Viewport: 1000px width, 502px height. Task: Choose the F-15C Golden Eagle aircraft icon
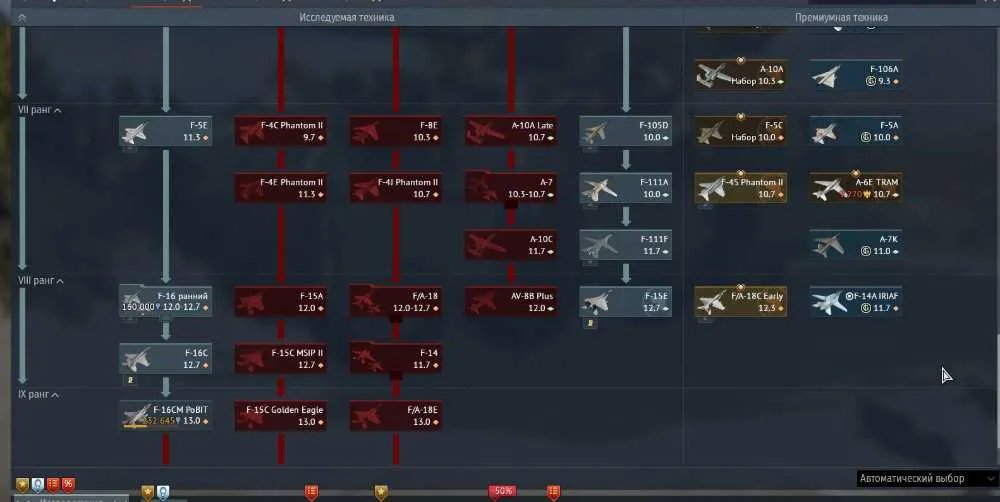(x=250, y=416)
